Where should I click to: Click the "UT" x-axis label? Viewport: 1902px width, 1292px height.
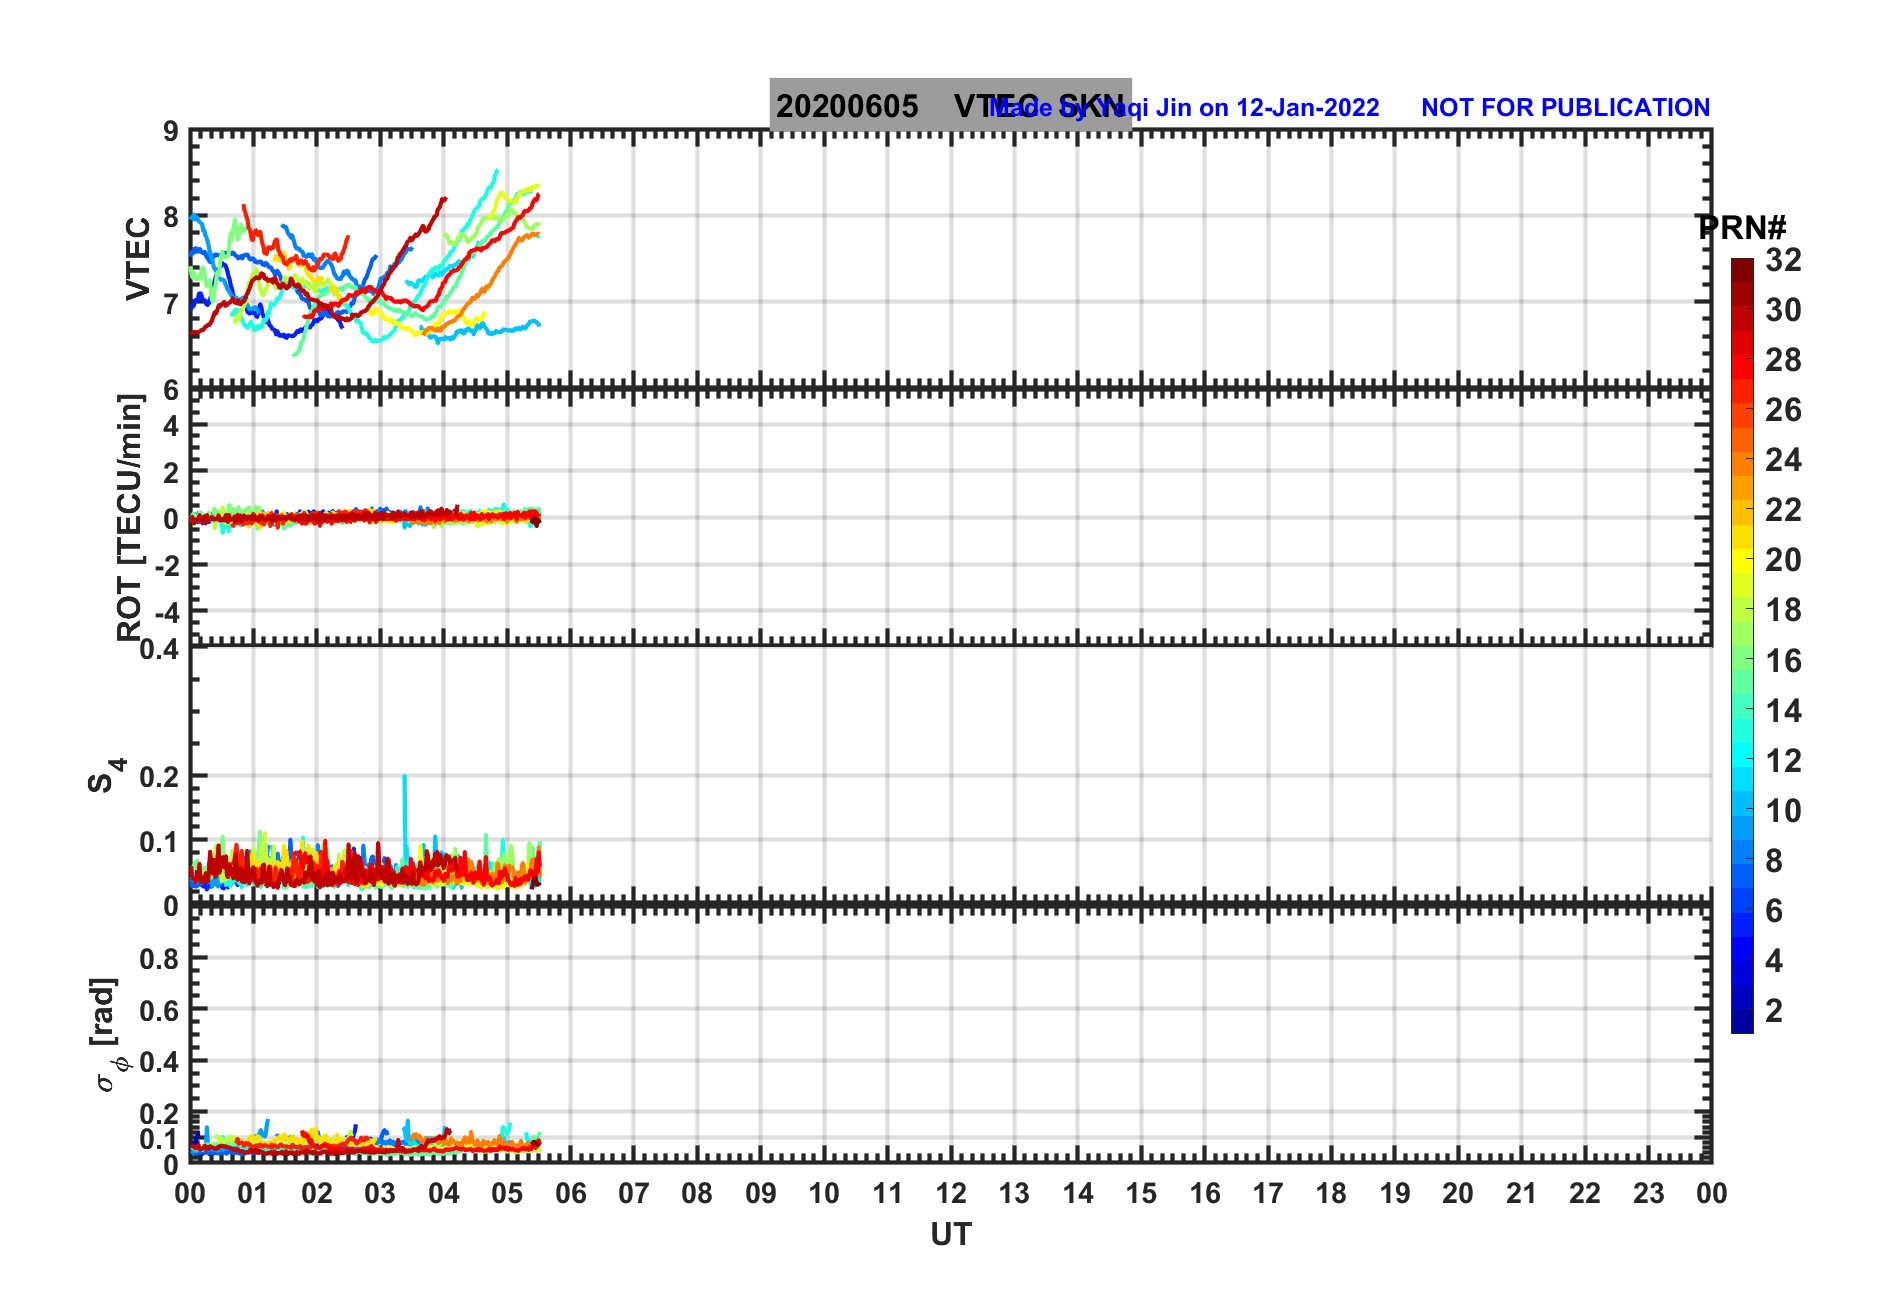(x=951, y=1235)
